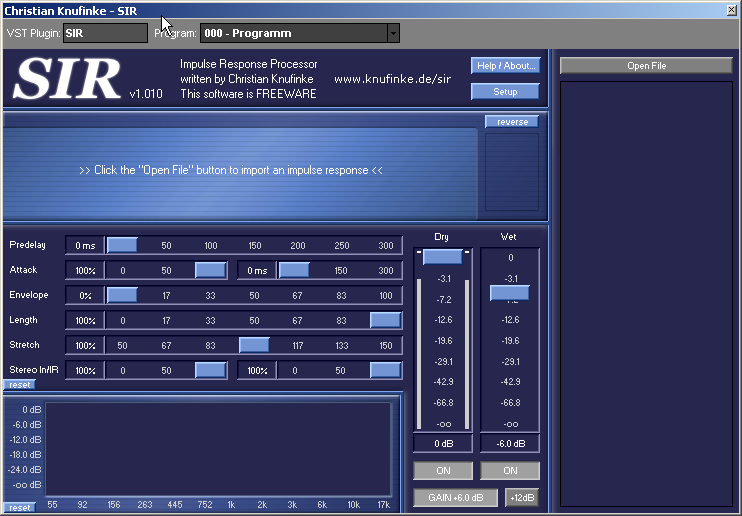
Task: Click the Envelope slider handle
Action: (122, 295)
